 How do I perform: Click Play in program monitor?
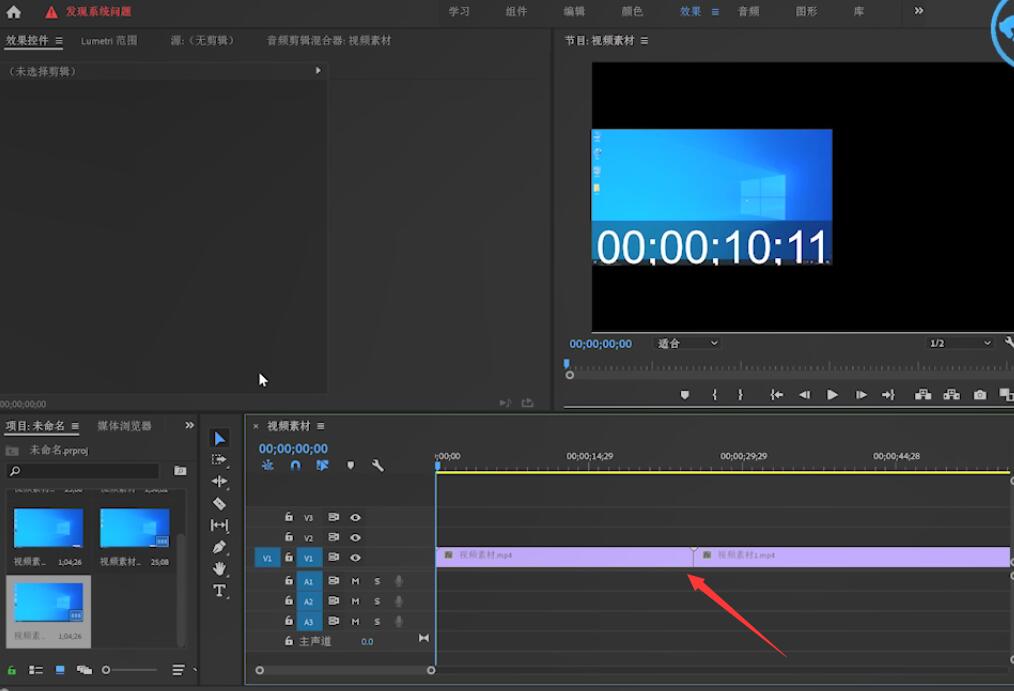point(832,395)
